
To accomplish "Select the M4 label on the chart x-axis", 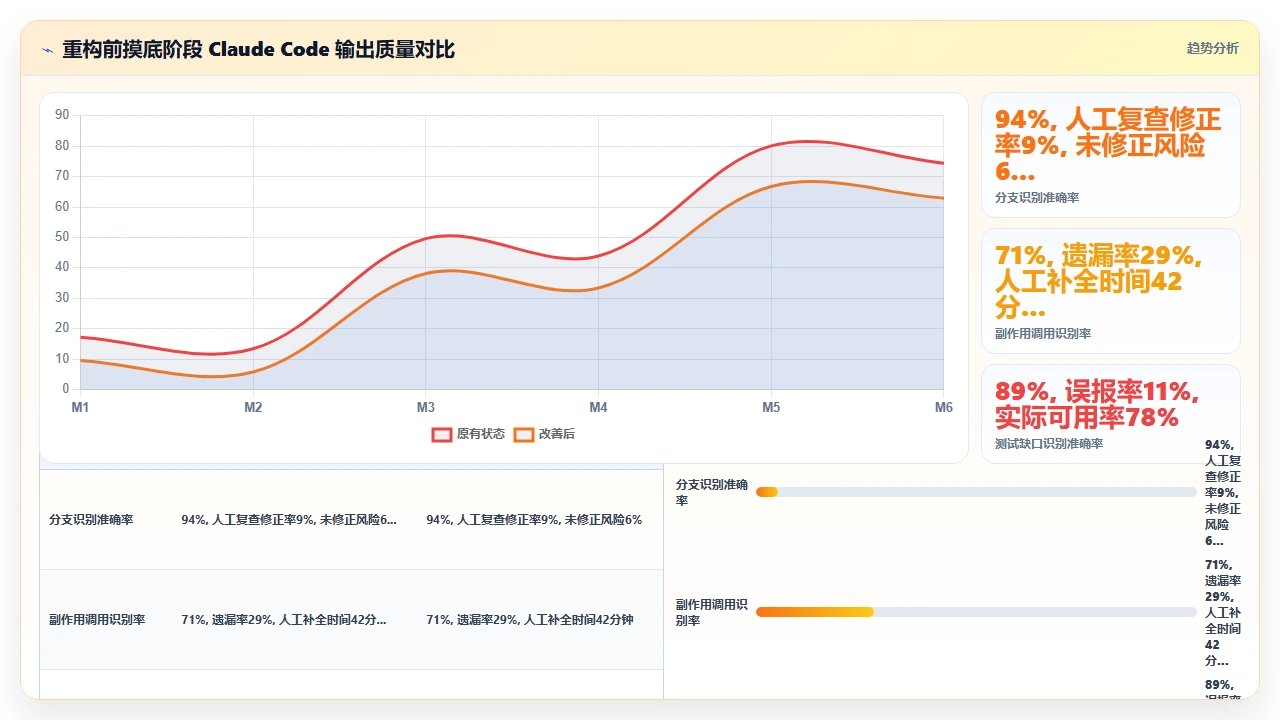I will pos(598,407).
